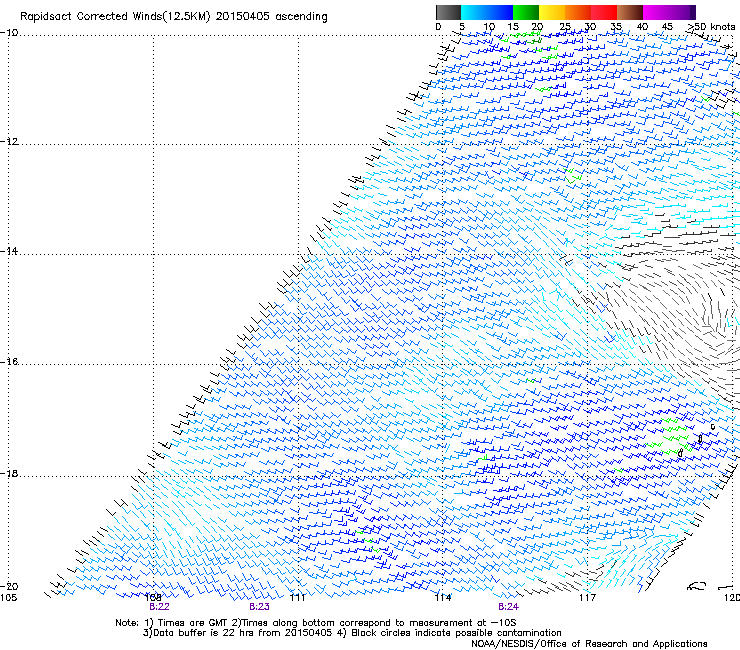Click the legend label '30'
Image resolution: width=740 pixels, height=650 pixels.
point(590,27)
